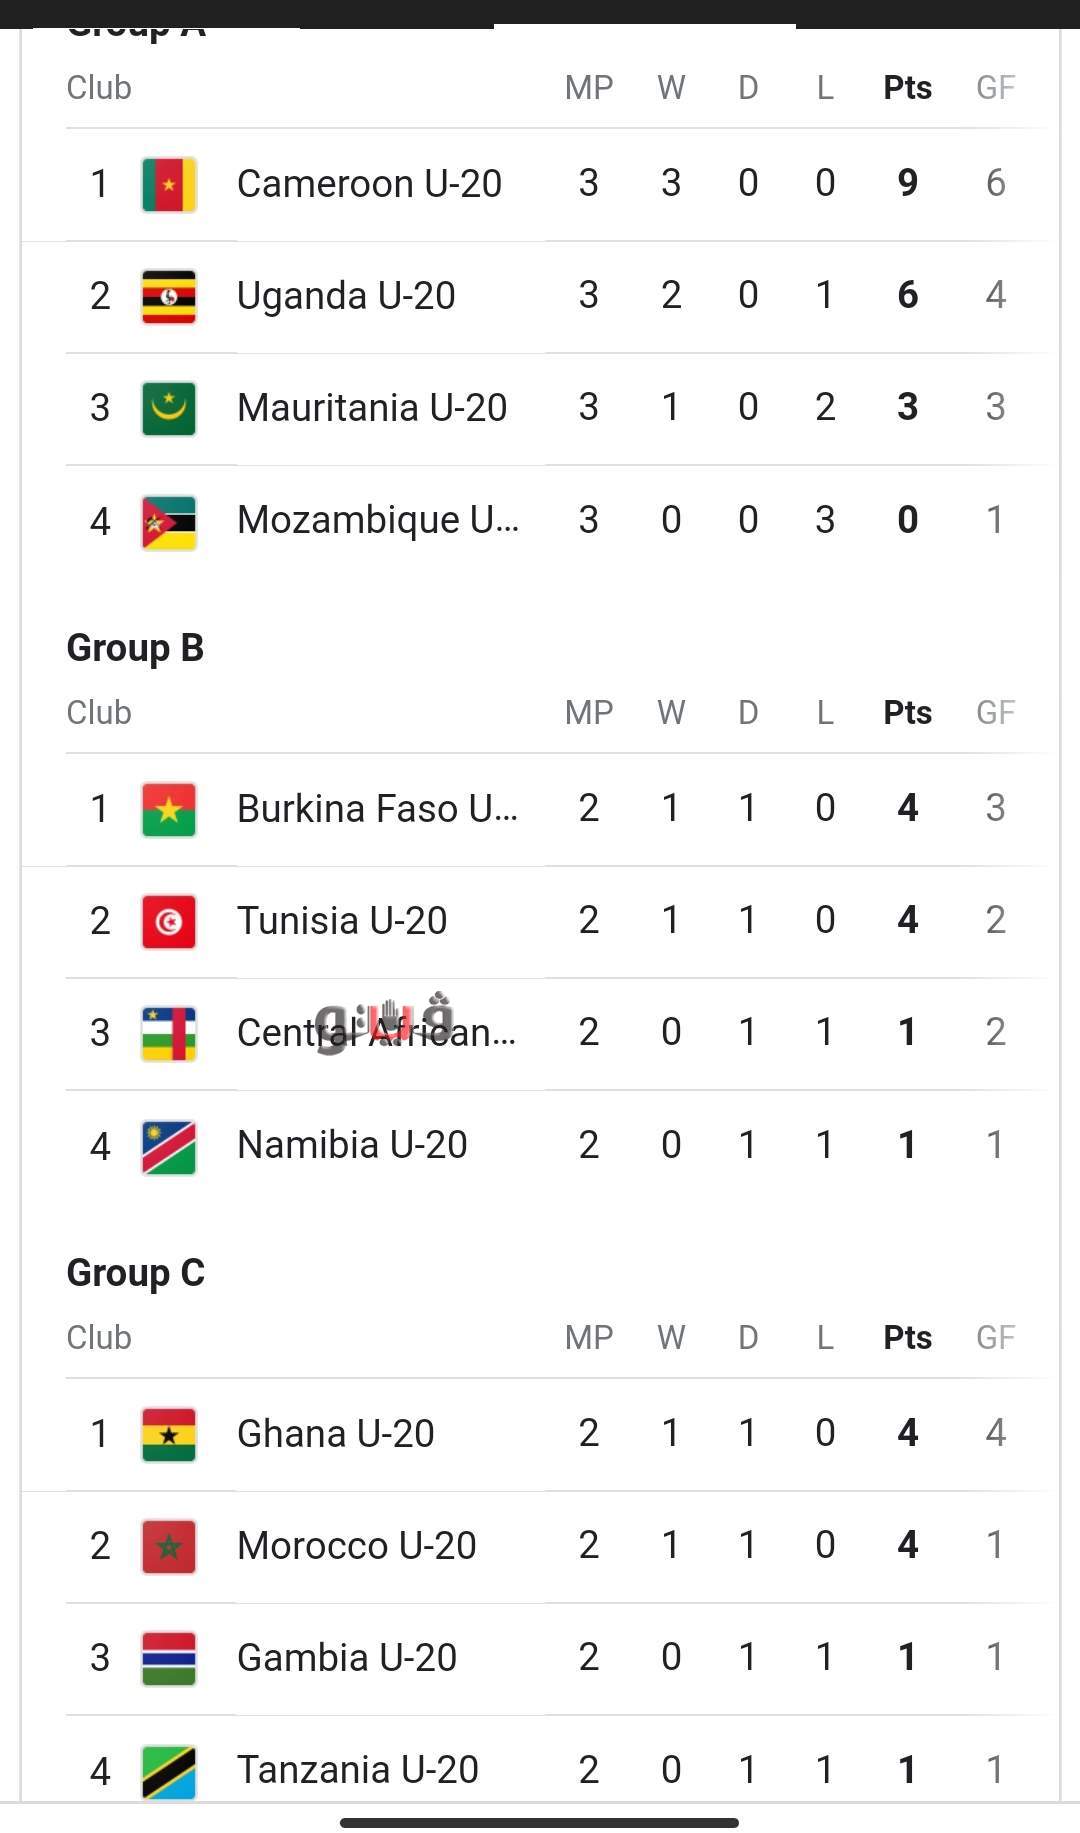
Task: Click the Group C heading
Action: pos(135,1273)
